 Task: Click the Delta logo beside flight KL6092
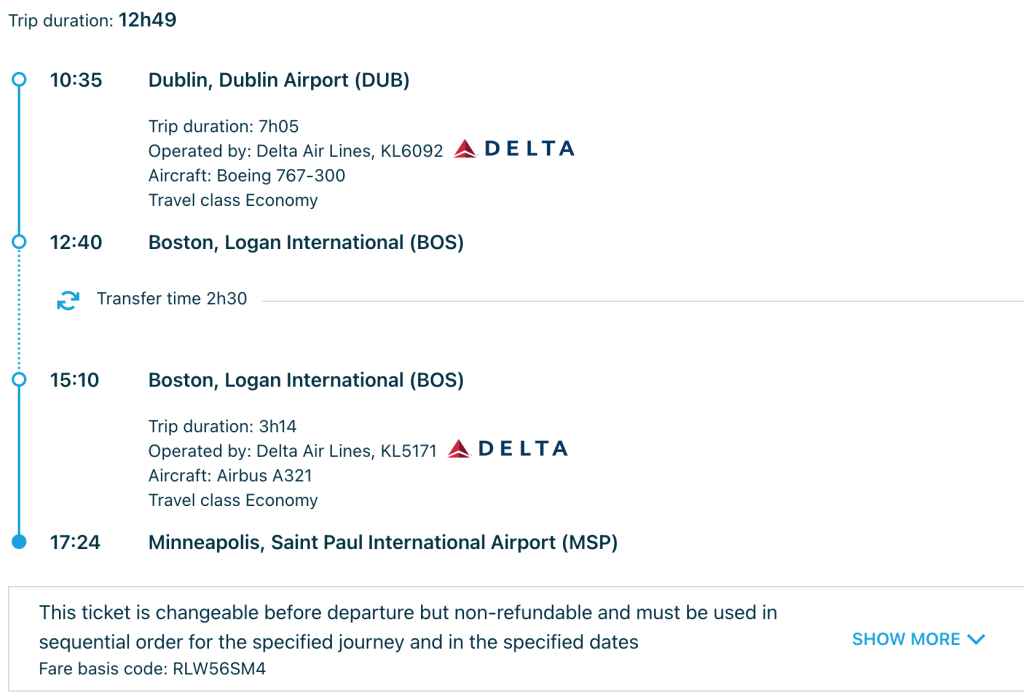pyautogui.click(x=514, y=149)
